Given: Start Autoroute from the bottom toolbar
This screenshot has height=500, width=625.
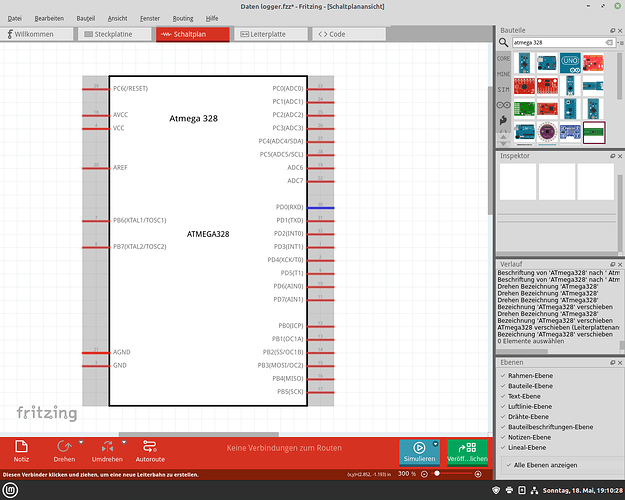Looking at the screenshot, I should [x=150, y=447].
